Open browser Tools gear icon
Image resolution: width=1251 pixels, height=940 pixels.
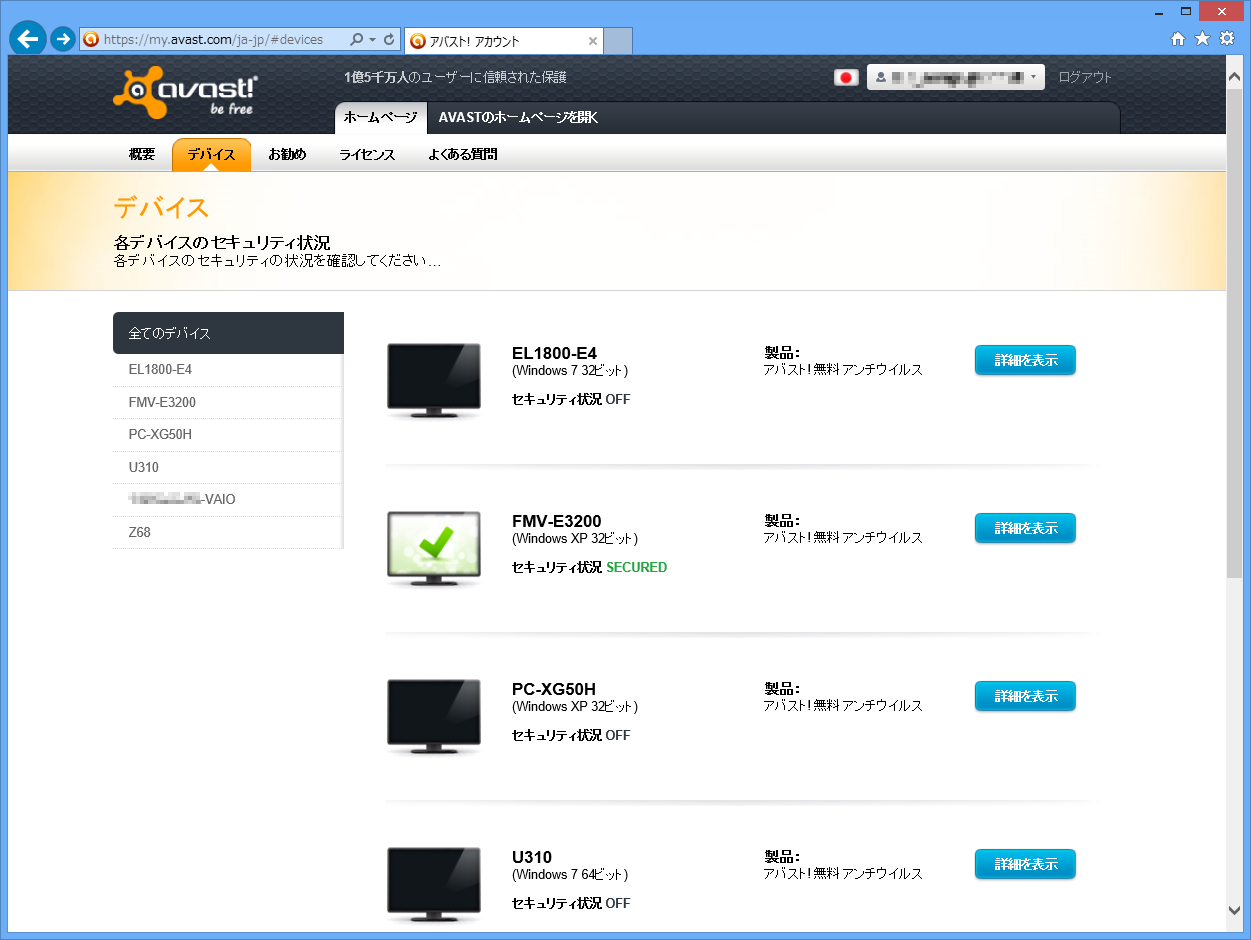(1227, 39)
